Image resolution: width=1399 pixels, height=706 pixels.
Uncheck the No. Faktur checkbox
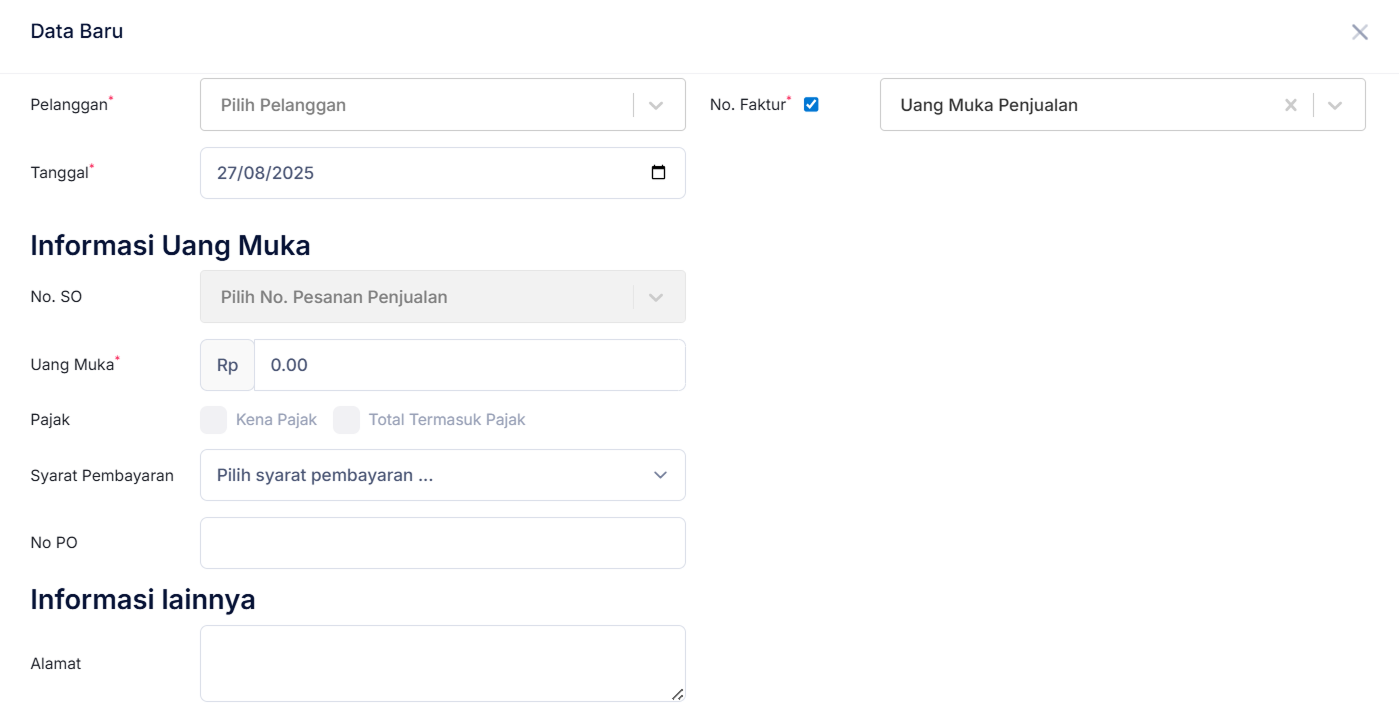coord(811,104)
